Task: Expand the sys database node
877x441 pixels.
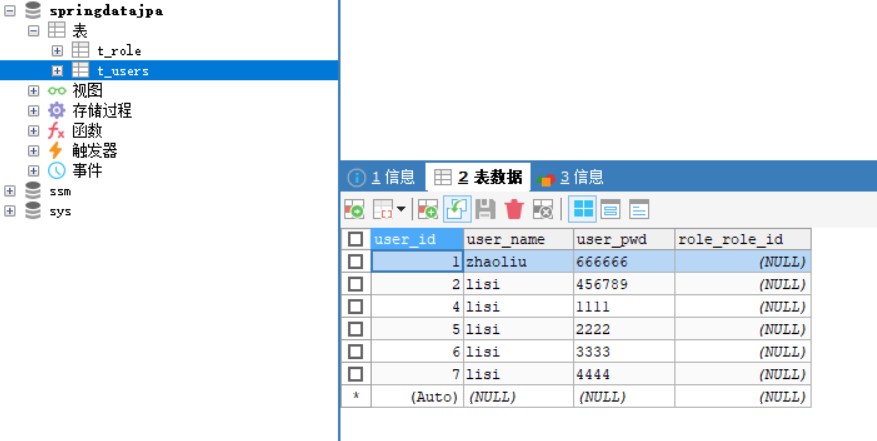Action: 10,211
